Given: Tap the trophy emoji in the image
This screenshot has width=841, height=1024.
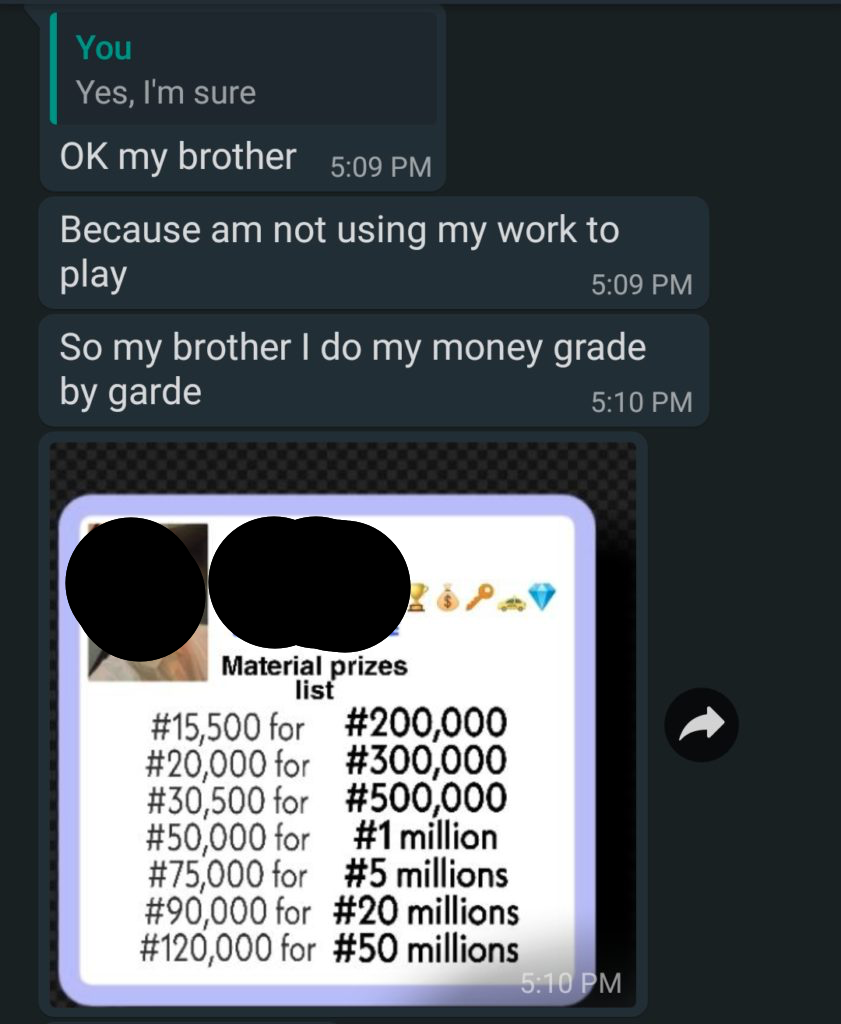Looking at the screenshot, I should pyautogui.click(x=418, y=596).
